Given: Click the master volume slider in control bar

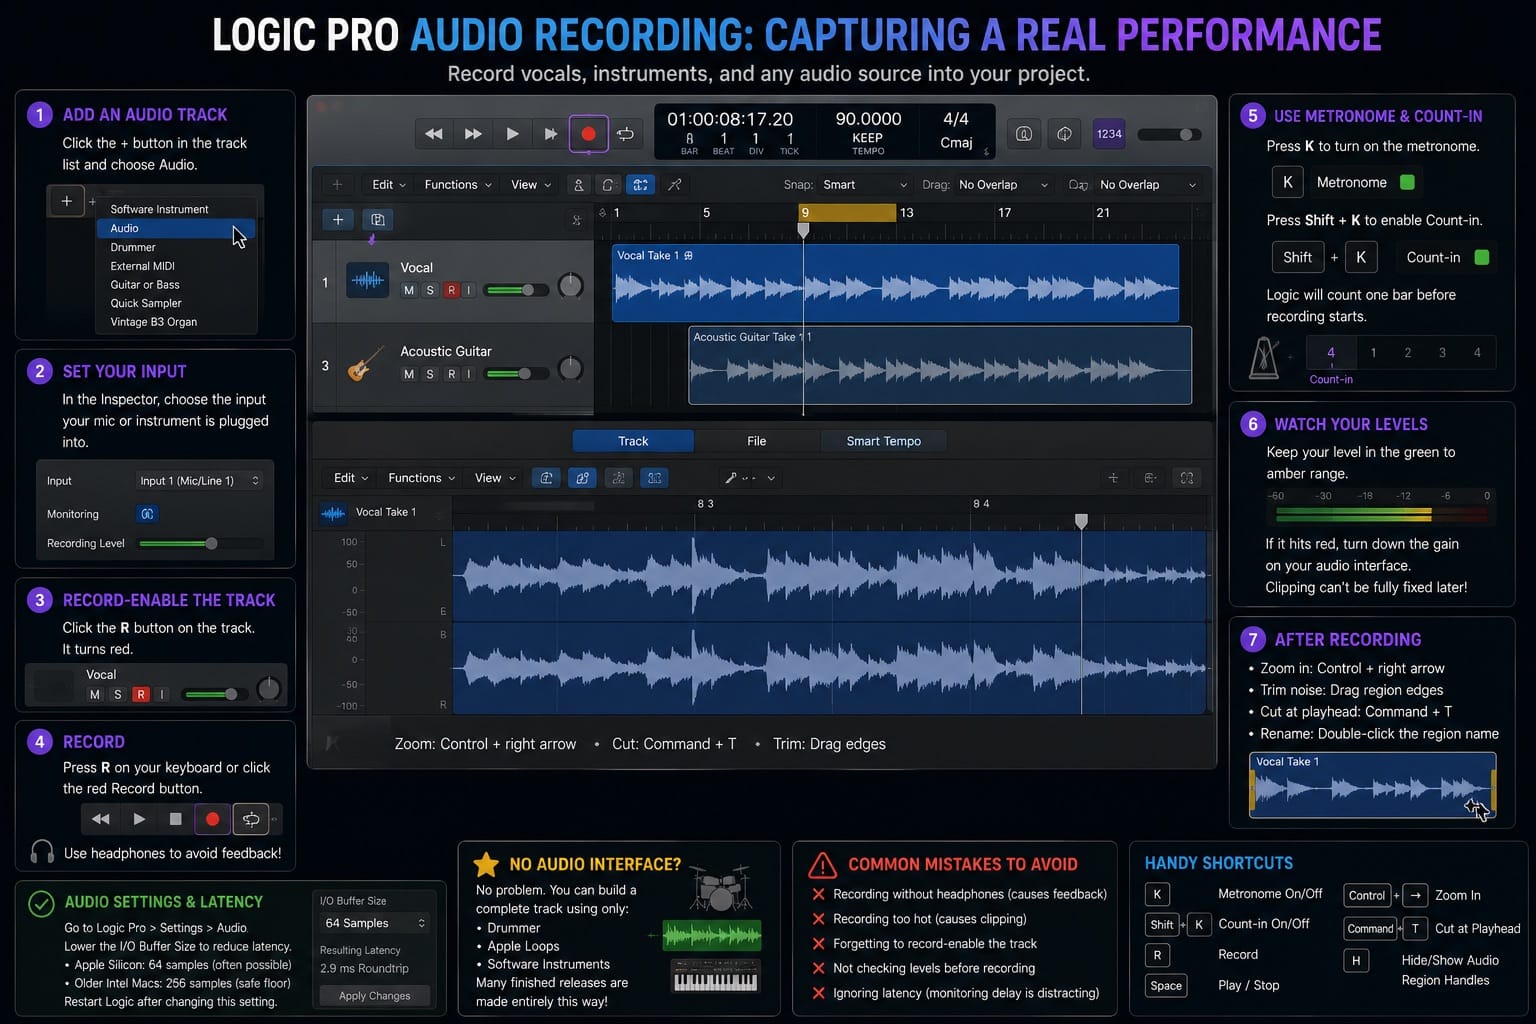Looking at the screenshot, I should click(1169, 134).
